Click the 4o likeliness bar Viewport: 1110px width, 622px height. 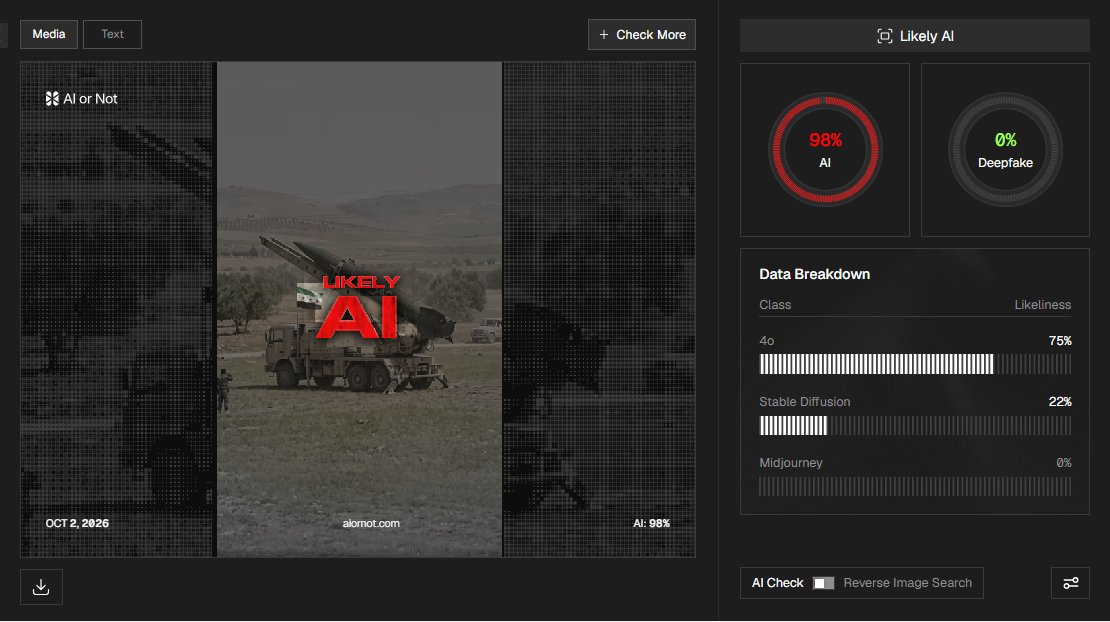click(x=915, y=364)
